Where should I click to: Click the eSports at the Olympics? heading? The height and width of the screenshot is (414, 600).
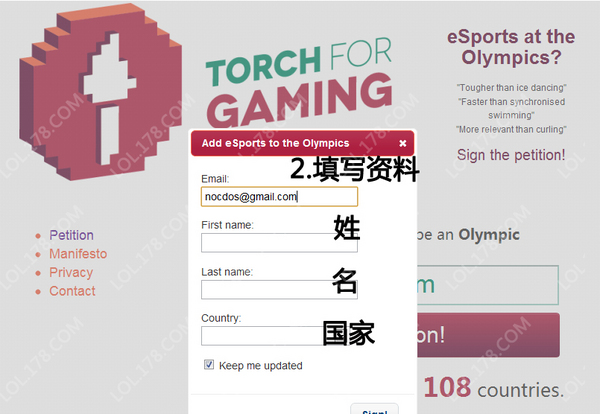click(511, 47)
